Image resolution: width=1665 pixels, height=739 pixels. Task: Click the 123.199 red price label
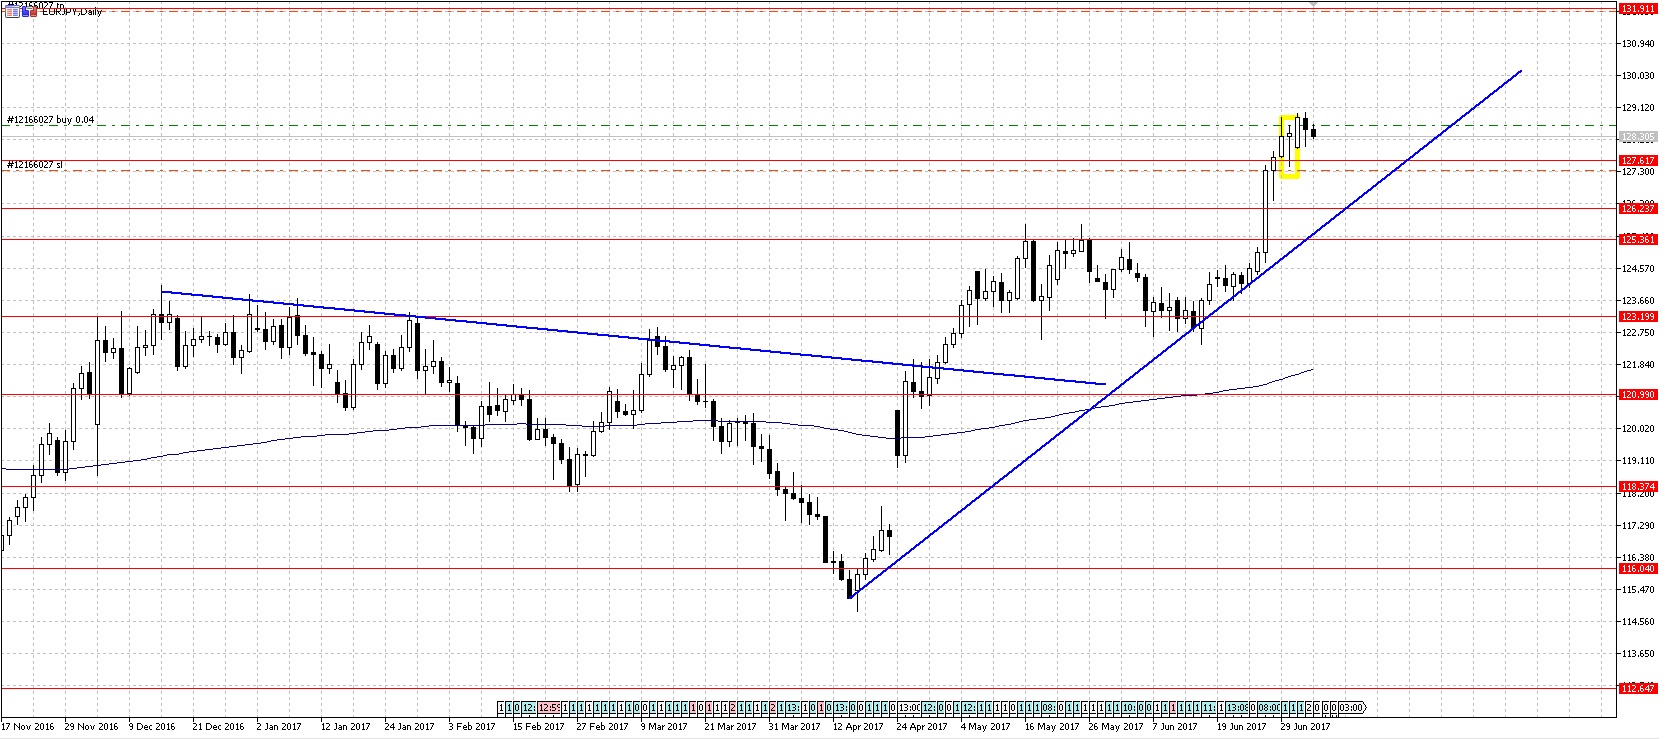tap(1638, 317)
